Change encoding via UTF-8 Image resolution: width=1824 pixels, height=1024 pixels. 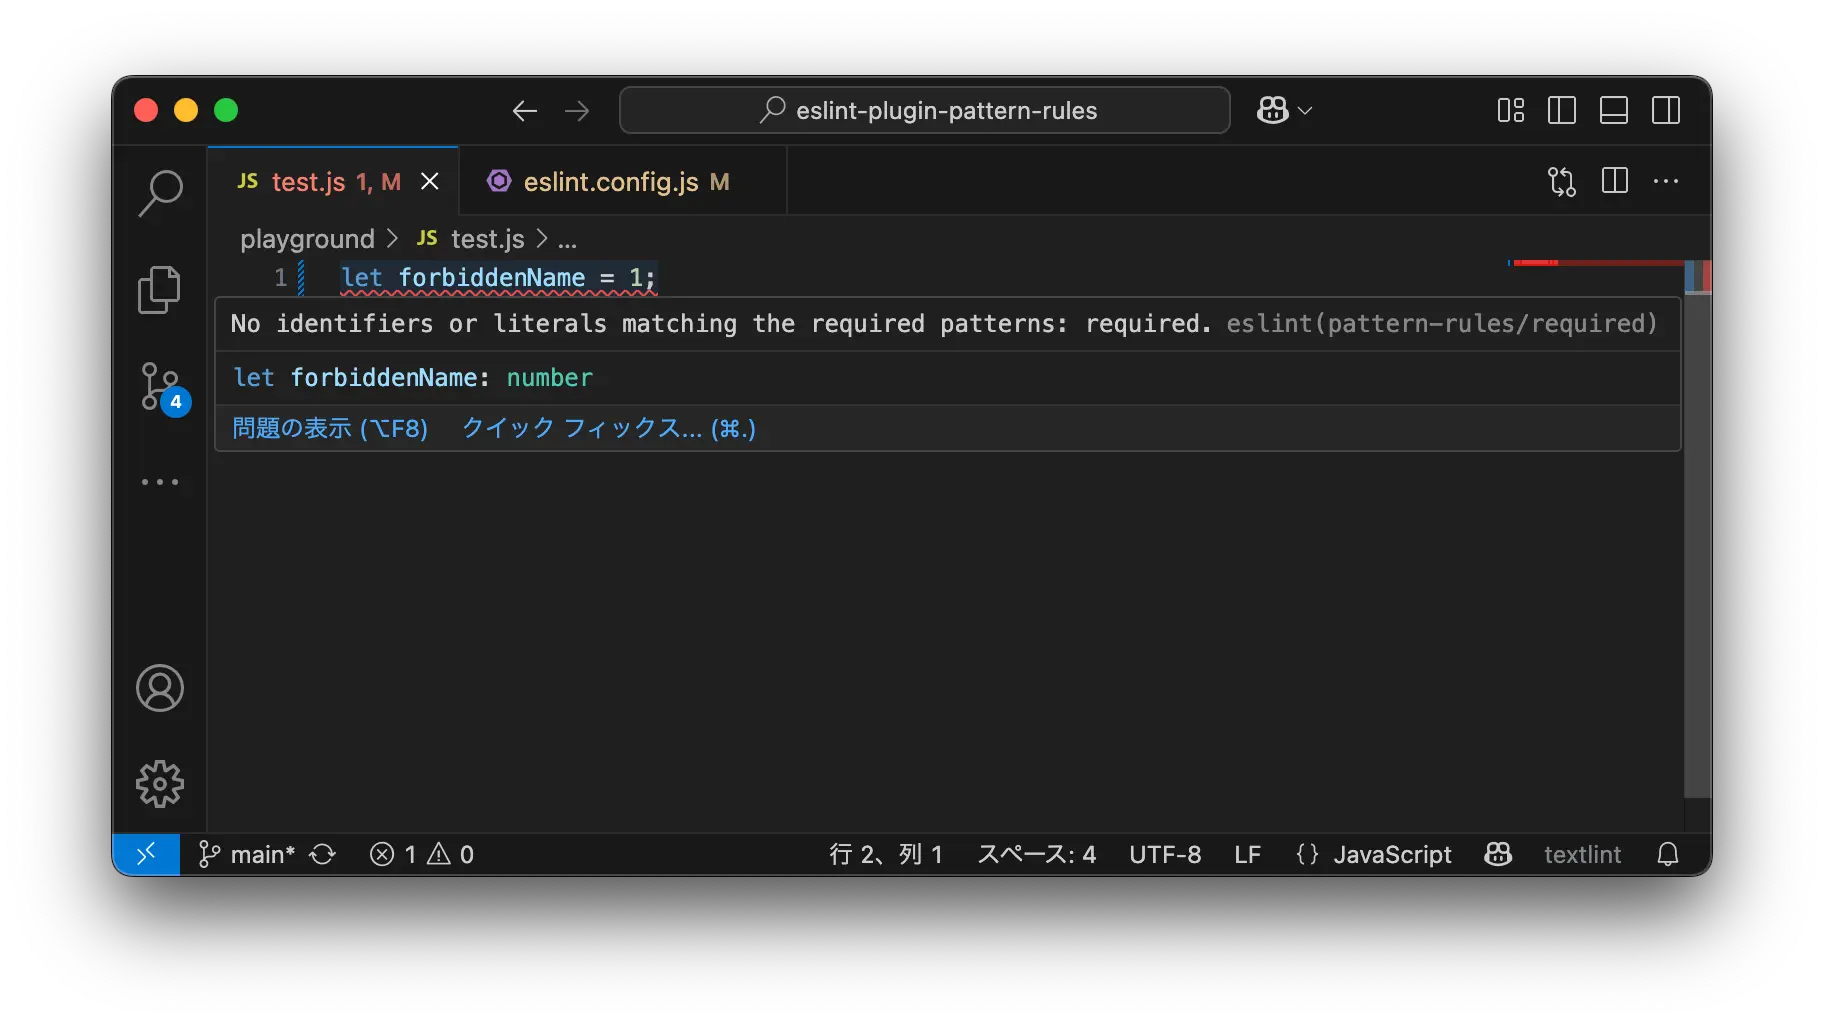[1165, 854]
